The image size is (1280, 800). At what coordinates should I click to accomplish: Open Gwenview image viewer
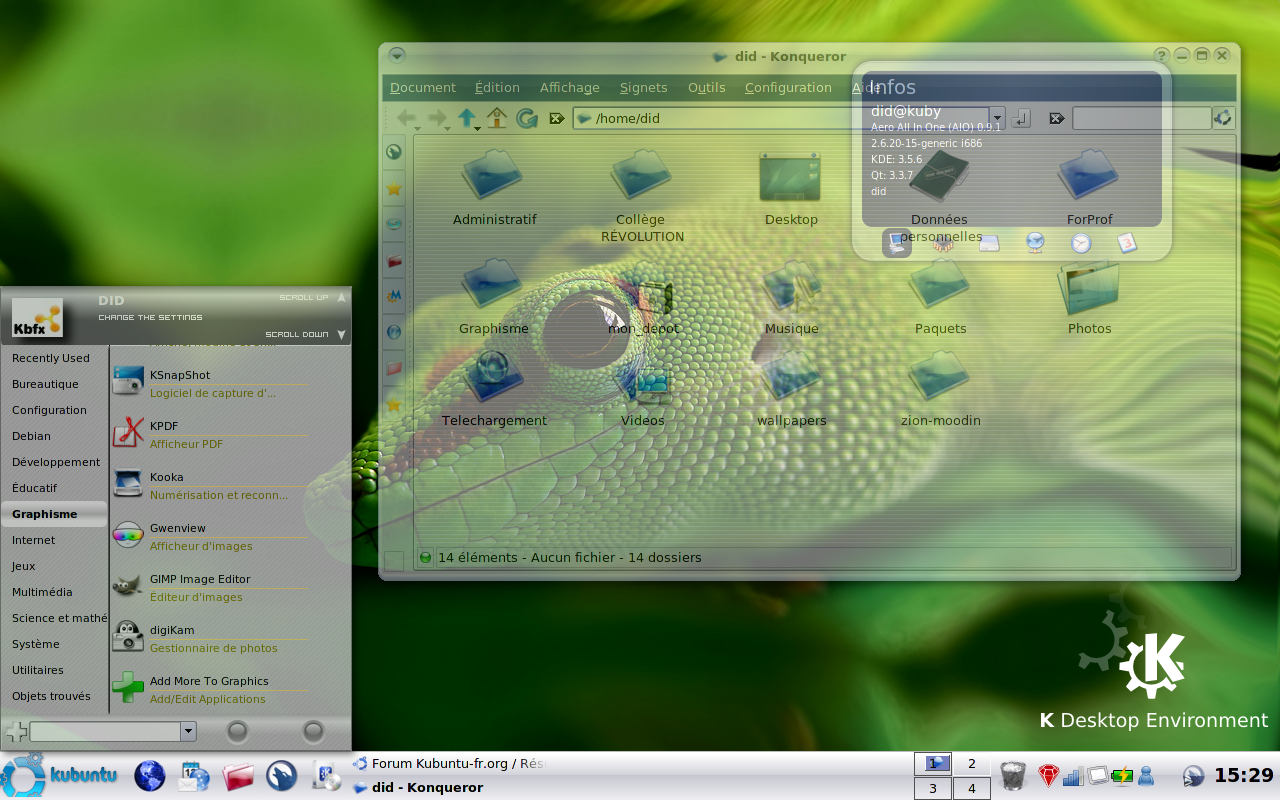[210, 537]
